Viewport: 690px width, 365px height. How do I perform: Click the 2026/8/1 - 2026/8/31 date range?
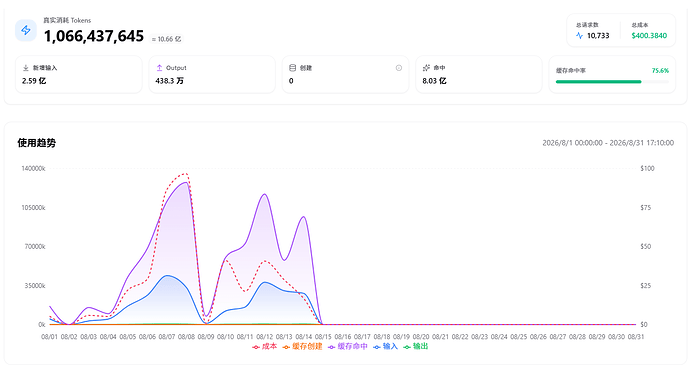(608, 143)
